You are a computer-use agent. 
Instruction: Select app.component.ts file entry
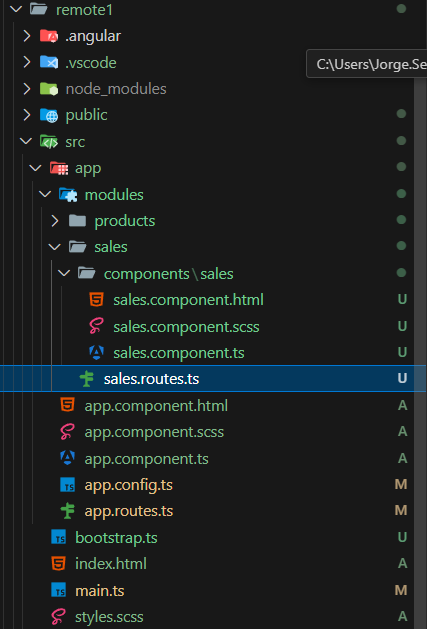(214, 459)
